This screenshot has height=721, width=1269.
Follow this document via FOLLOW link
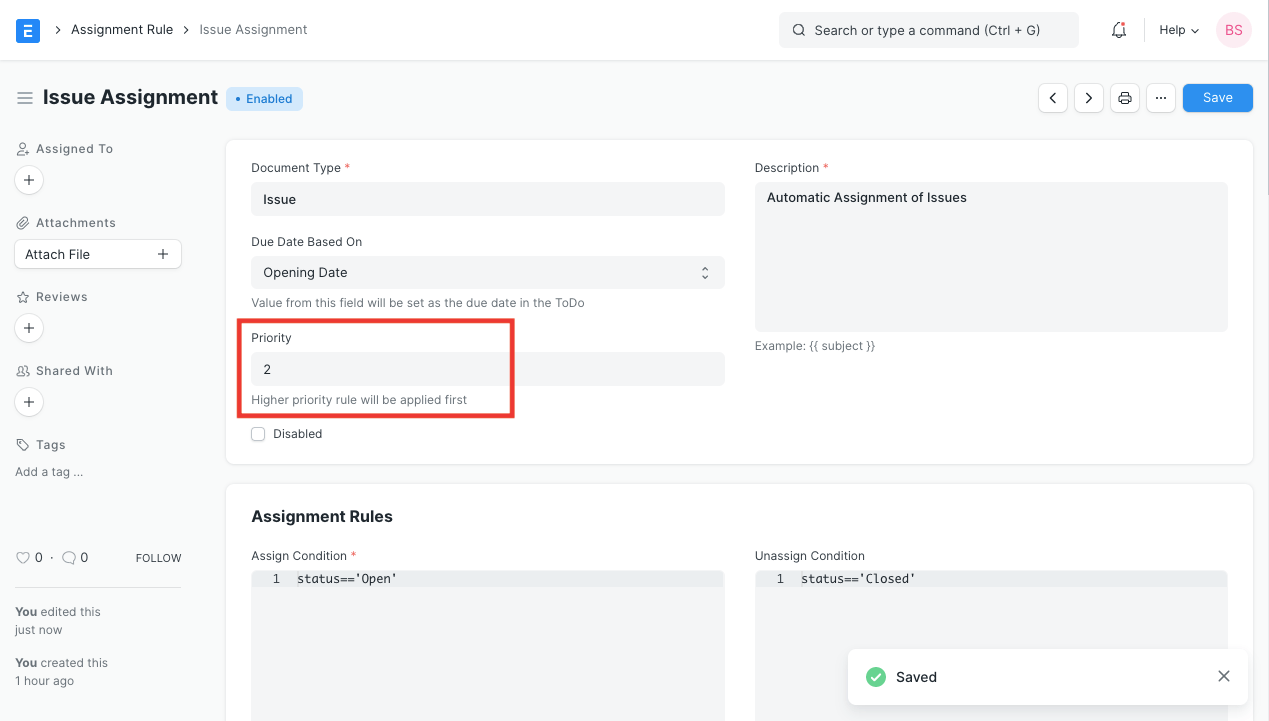coord(158,558)
